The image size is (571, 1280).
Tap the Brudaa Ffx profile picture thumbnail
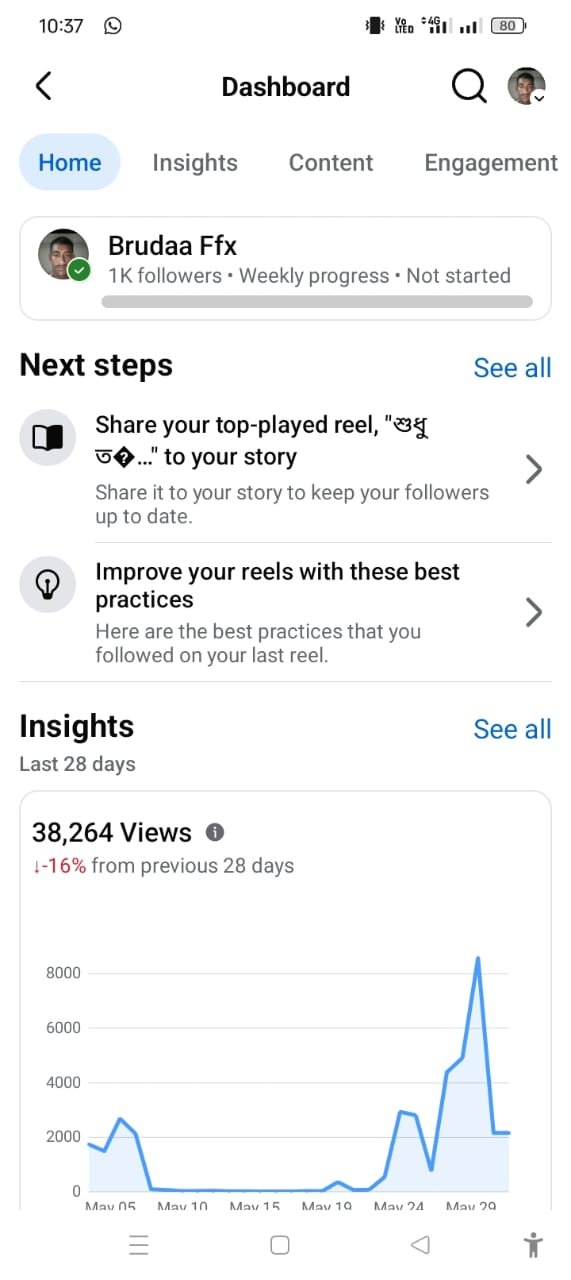tap(63, 255)
